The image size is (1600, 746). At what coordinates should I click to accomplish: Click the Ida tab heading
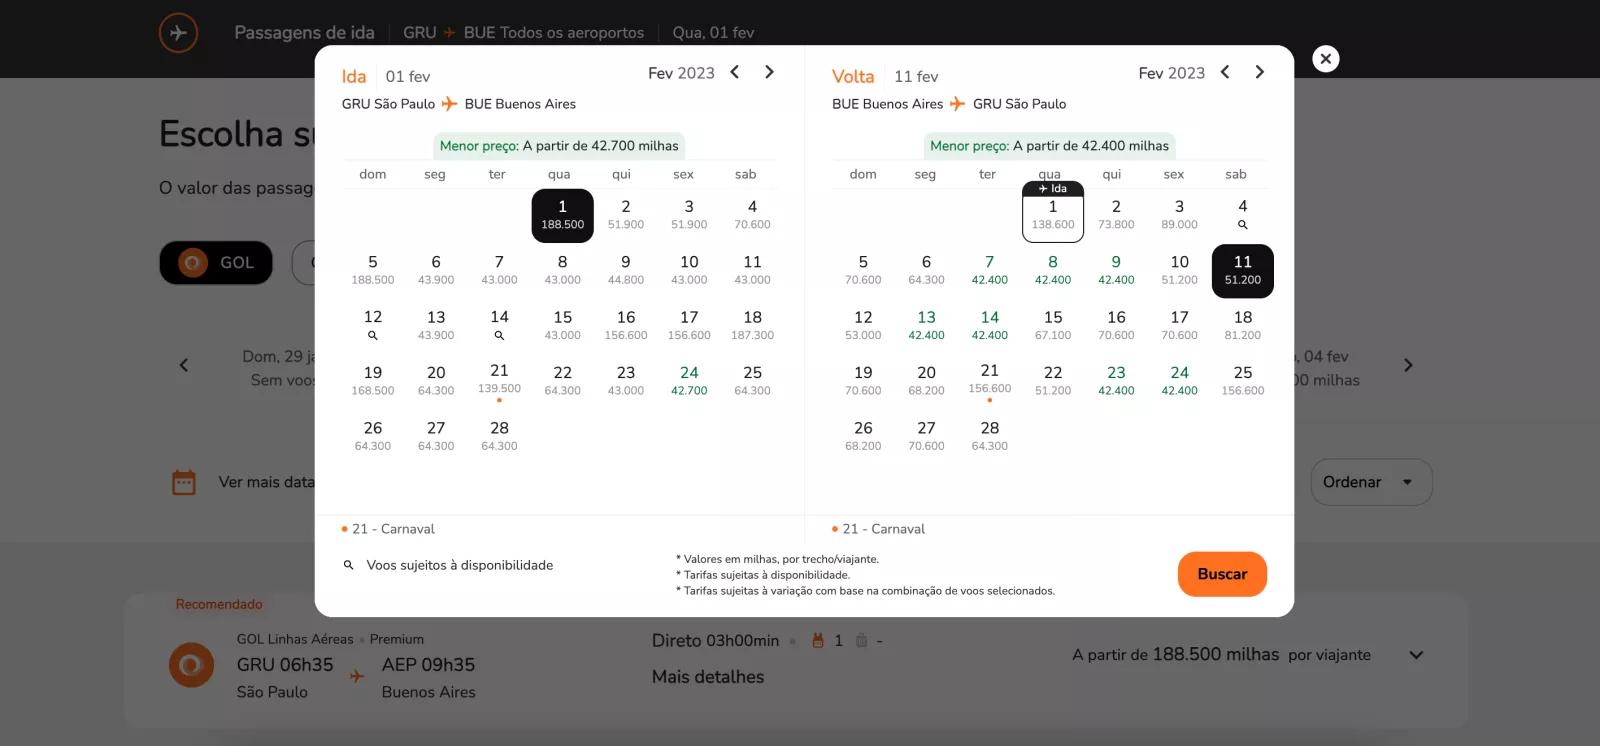pyautogui.click(x=354, y=76)
